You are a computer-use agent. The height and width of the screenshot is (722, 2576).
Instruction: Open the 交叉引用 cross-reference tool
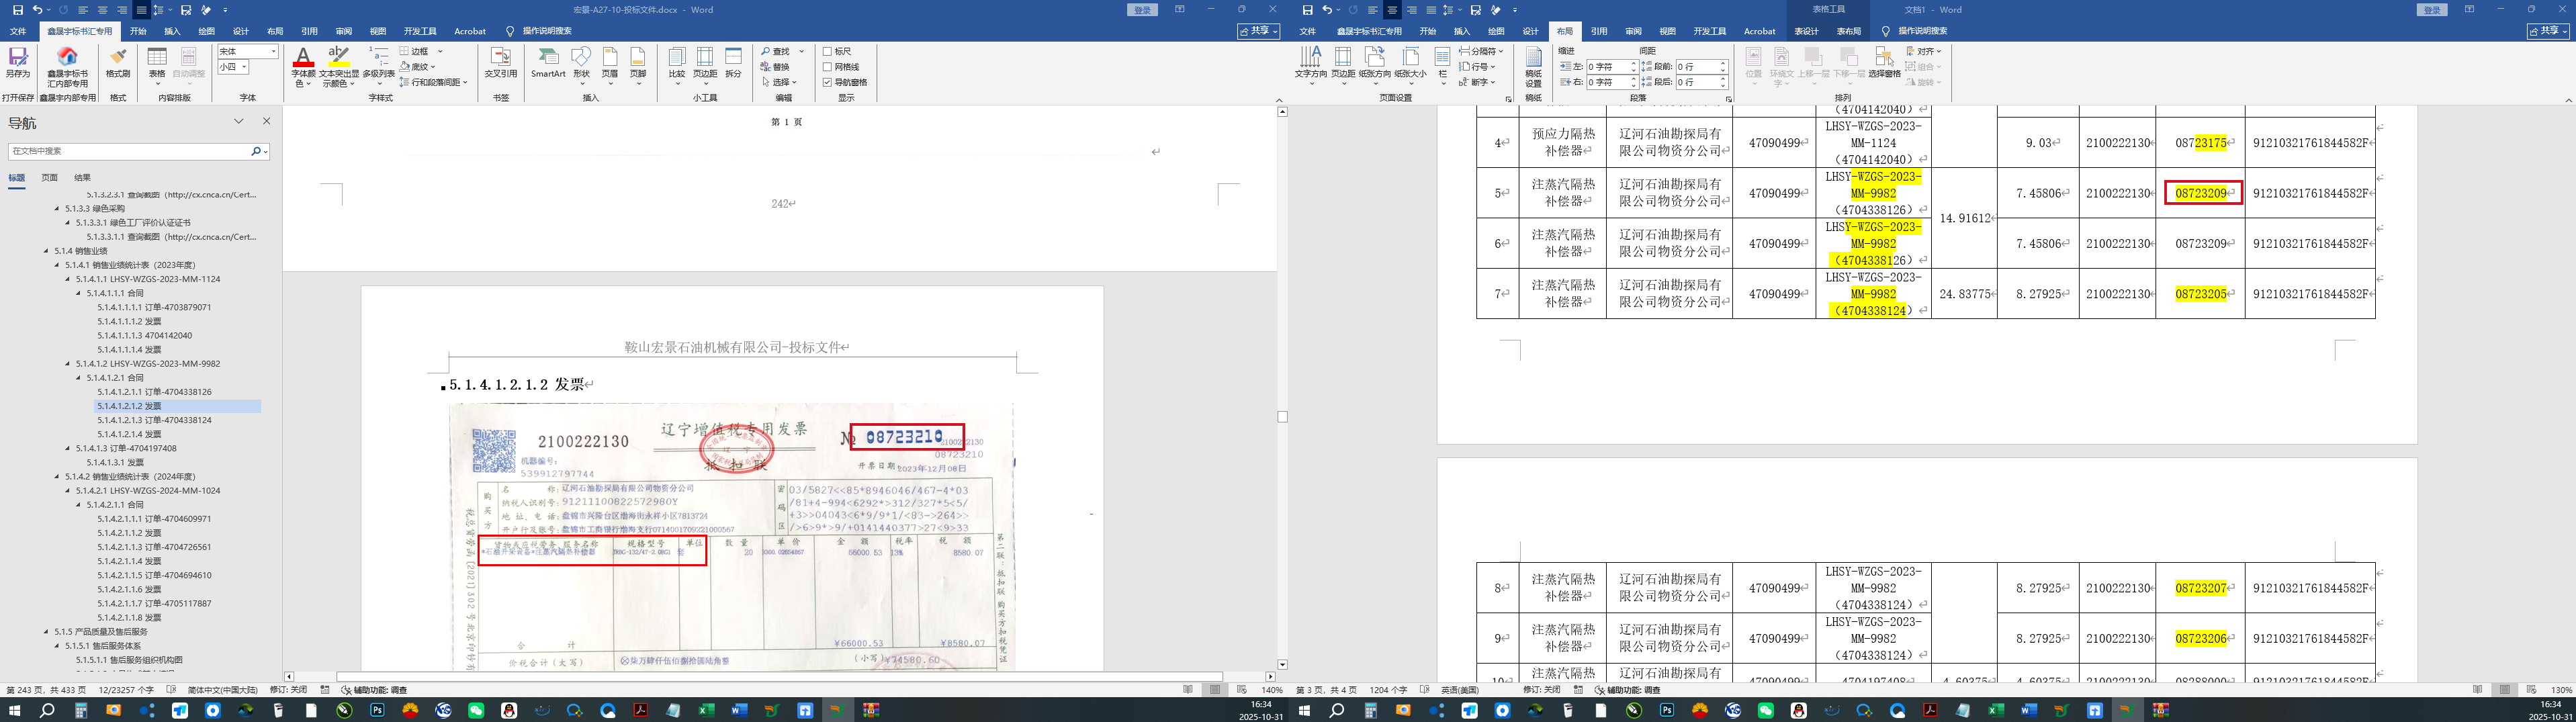501,63
